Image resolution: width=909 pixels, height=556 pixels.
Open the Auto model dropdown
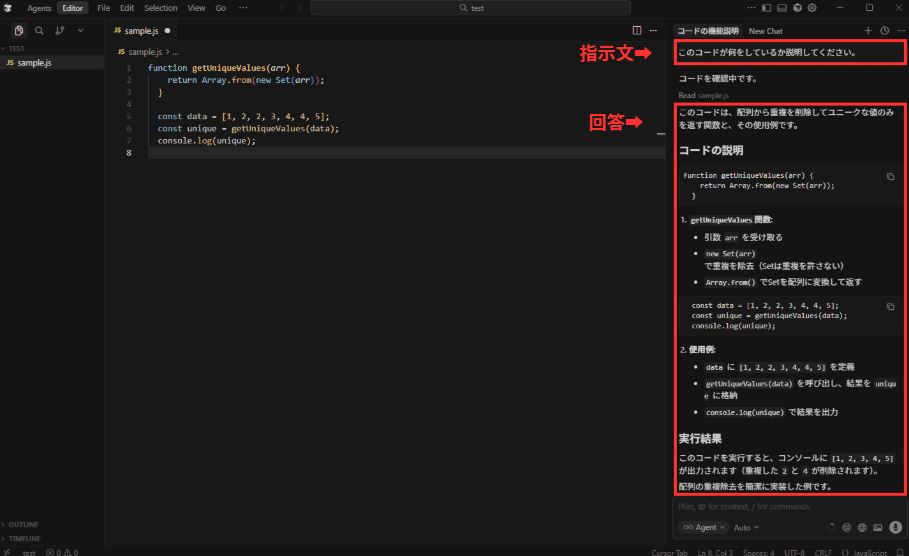click(746, 528)
